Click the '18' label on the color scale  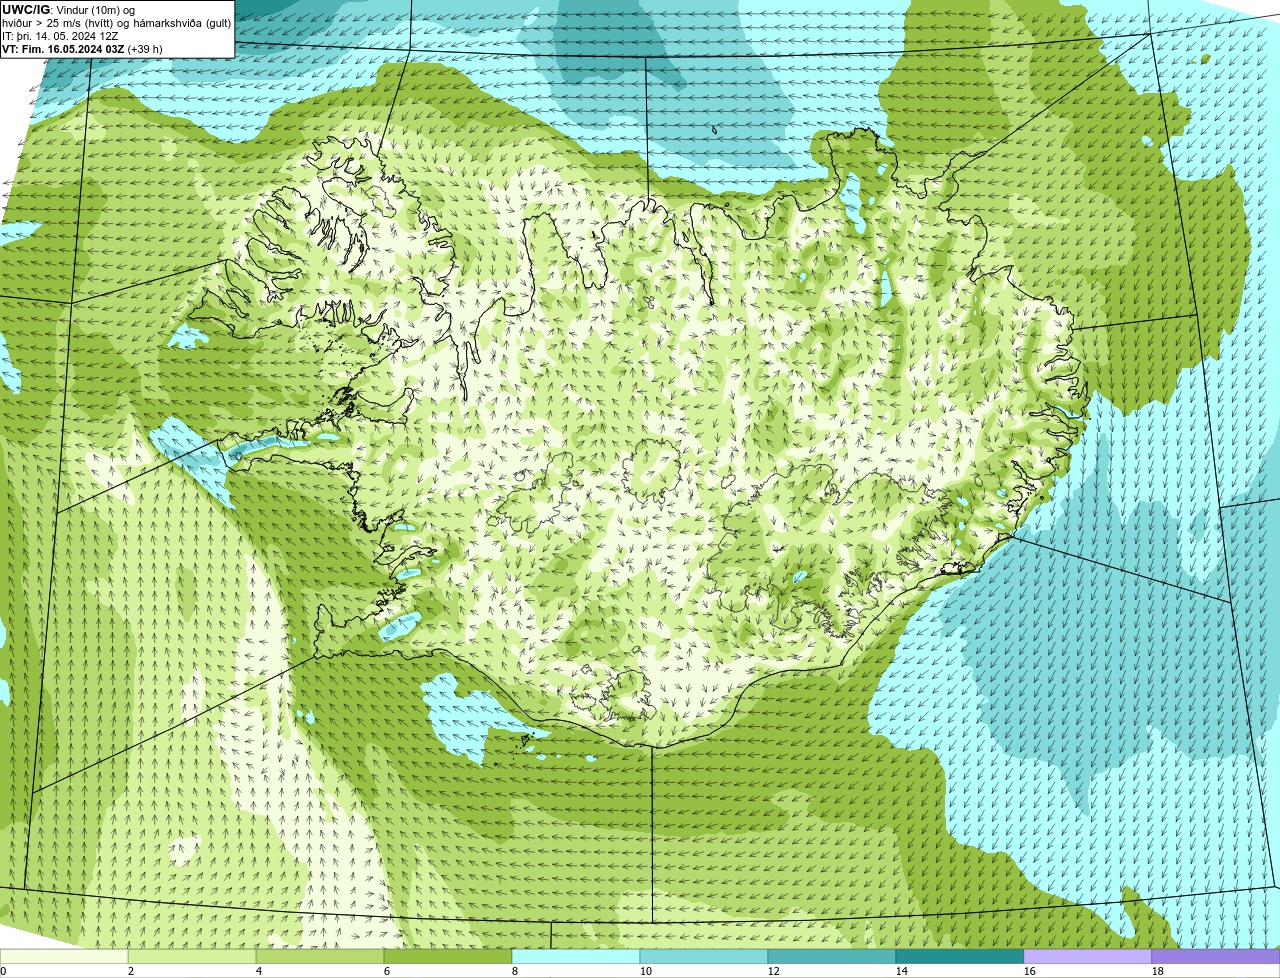tap(1157, 971)
